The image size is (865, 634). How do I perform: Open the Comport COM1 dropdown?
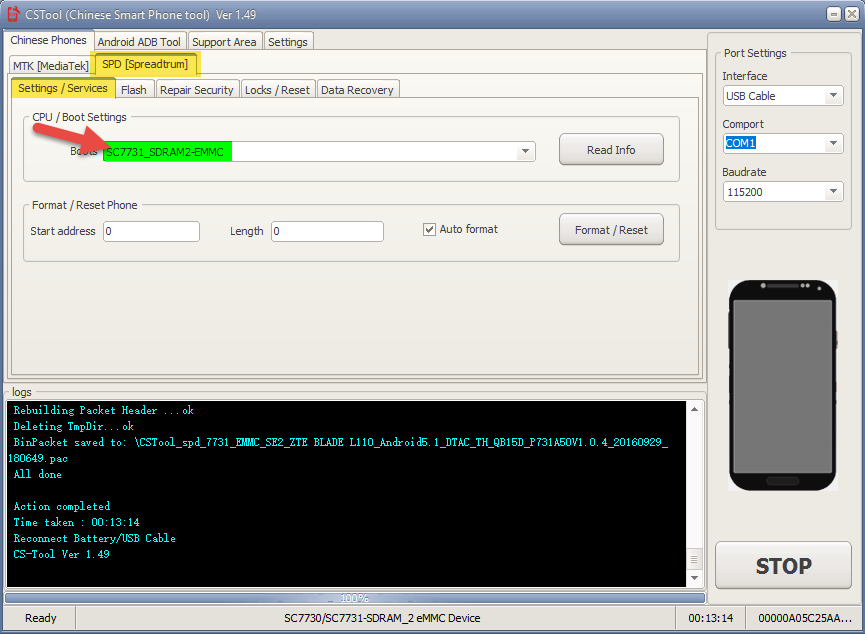(x=833, y=143)
